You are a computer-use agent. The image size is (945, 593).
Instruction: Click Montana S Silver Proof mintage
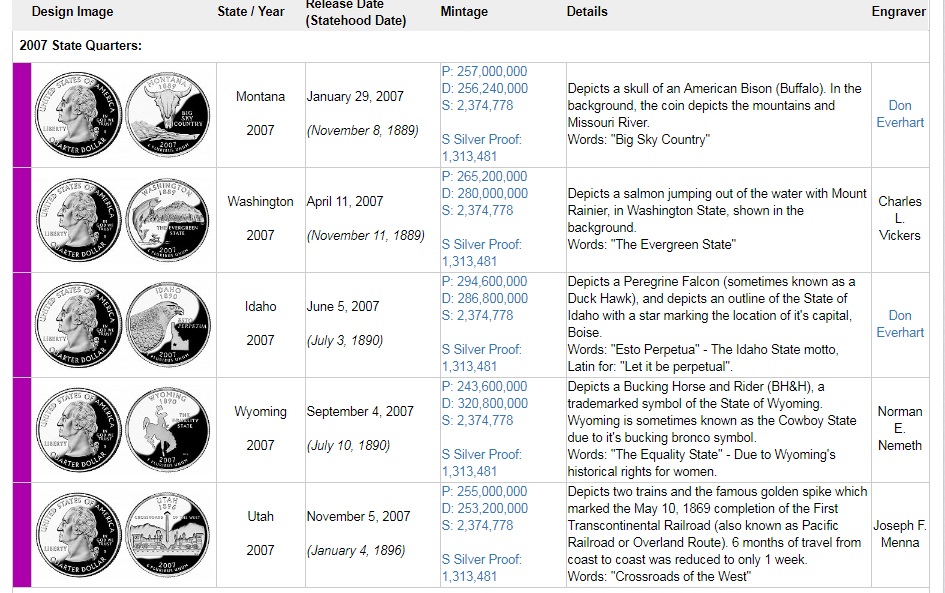click(482, 148)
